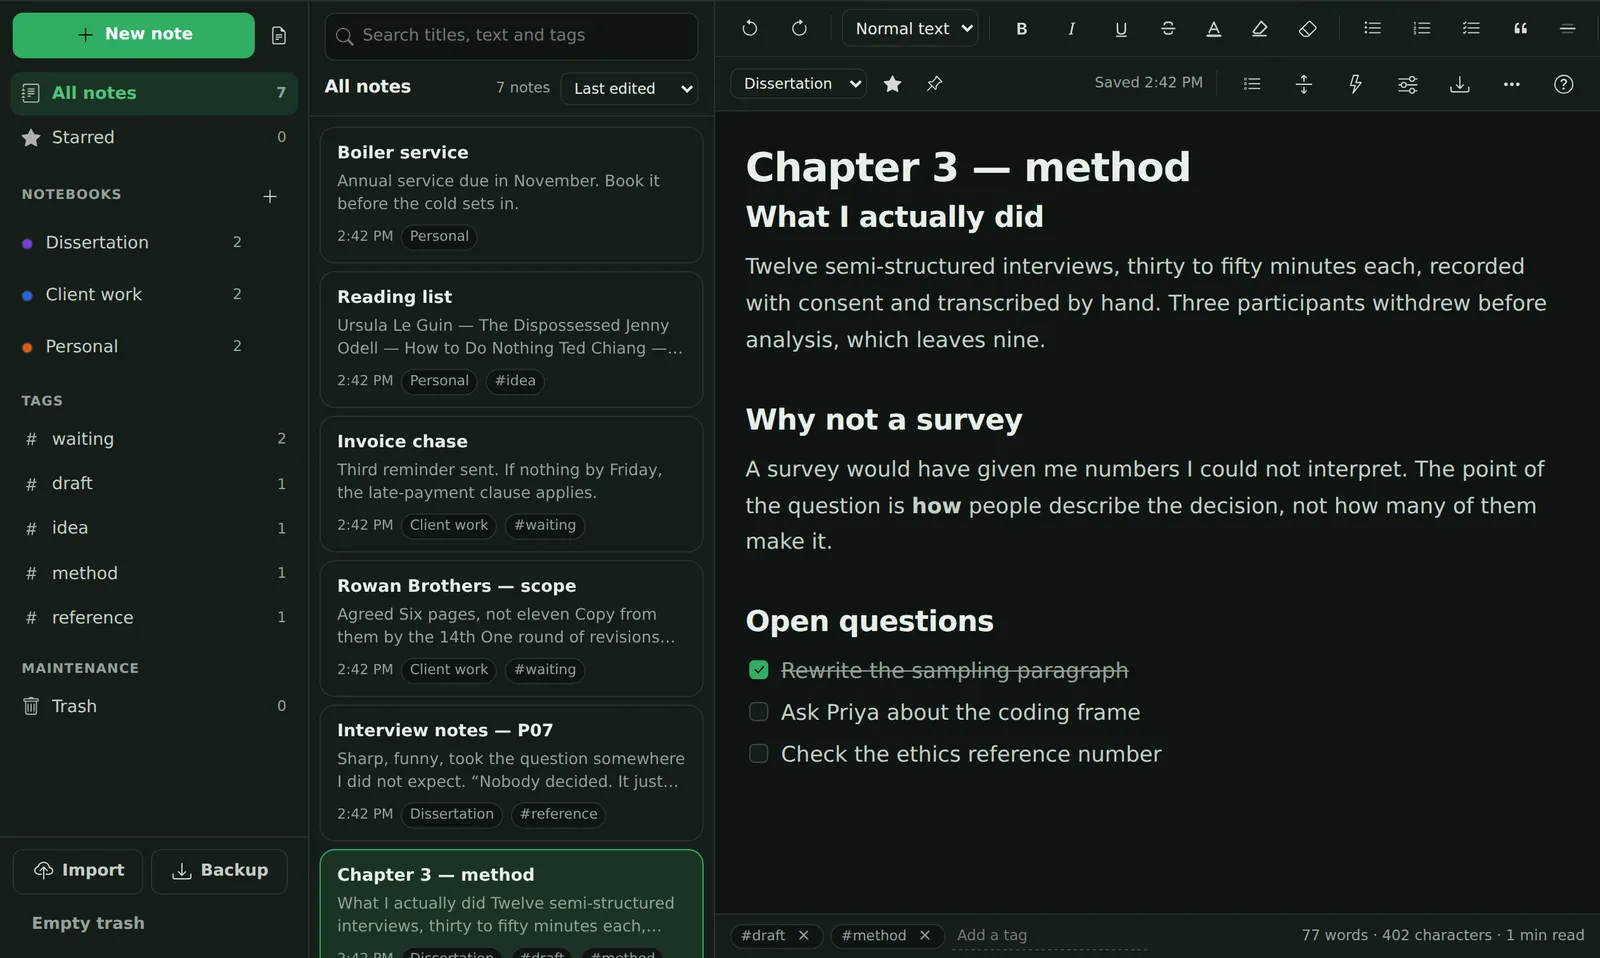Clear formatting with the eraser icon
The image size is (1600, 958).
pos(1307,29)
